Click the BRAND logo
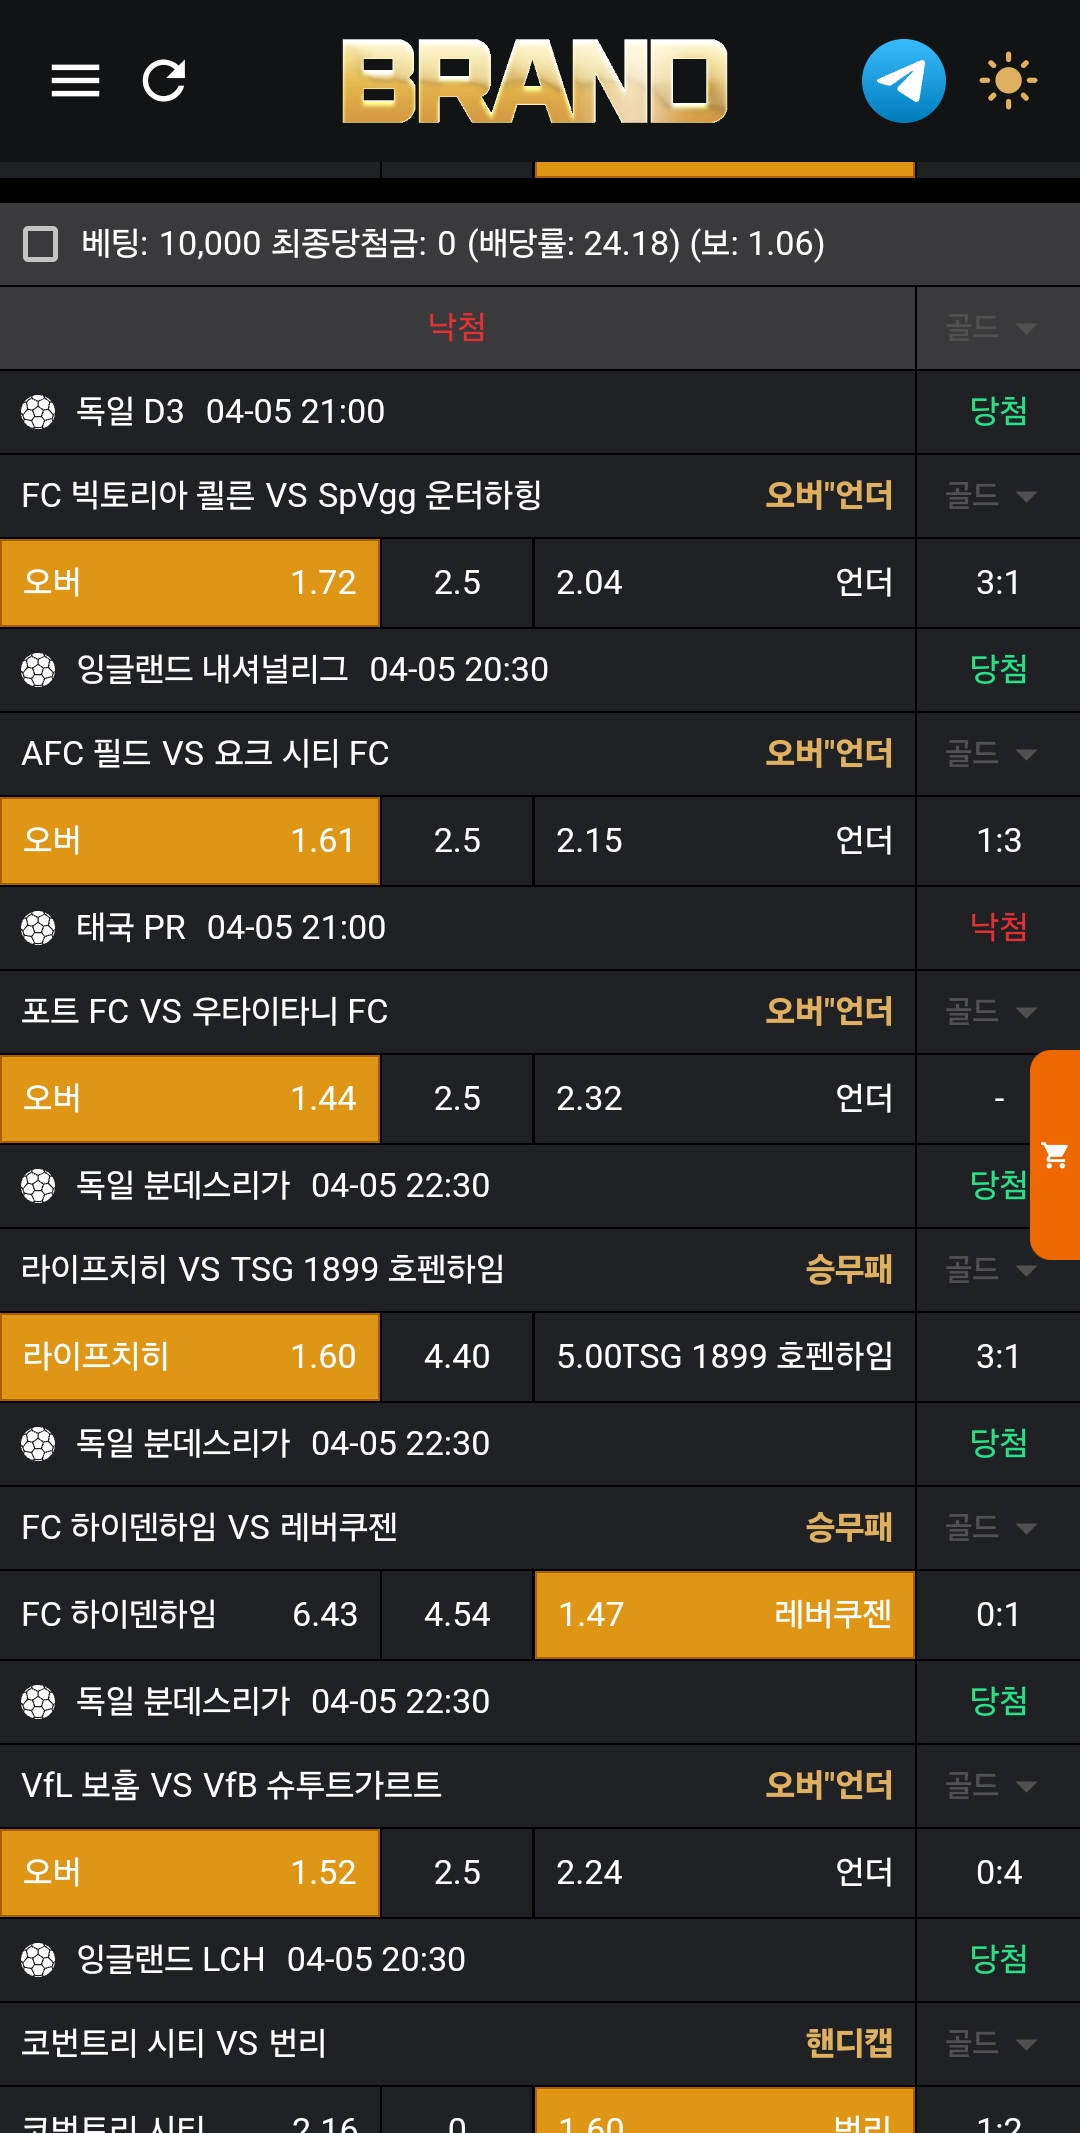 [x=534, y=81]
